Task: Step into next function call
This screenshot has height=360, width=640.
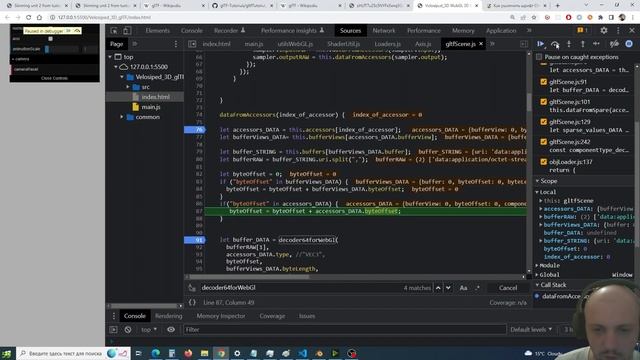Action: 569,44
